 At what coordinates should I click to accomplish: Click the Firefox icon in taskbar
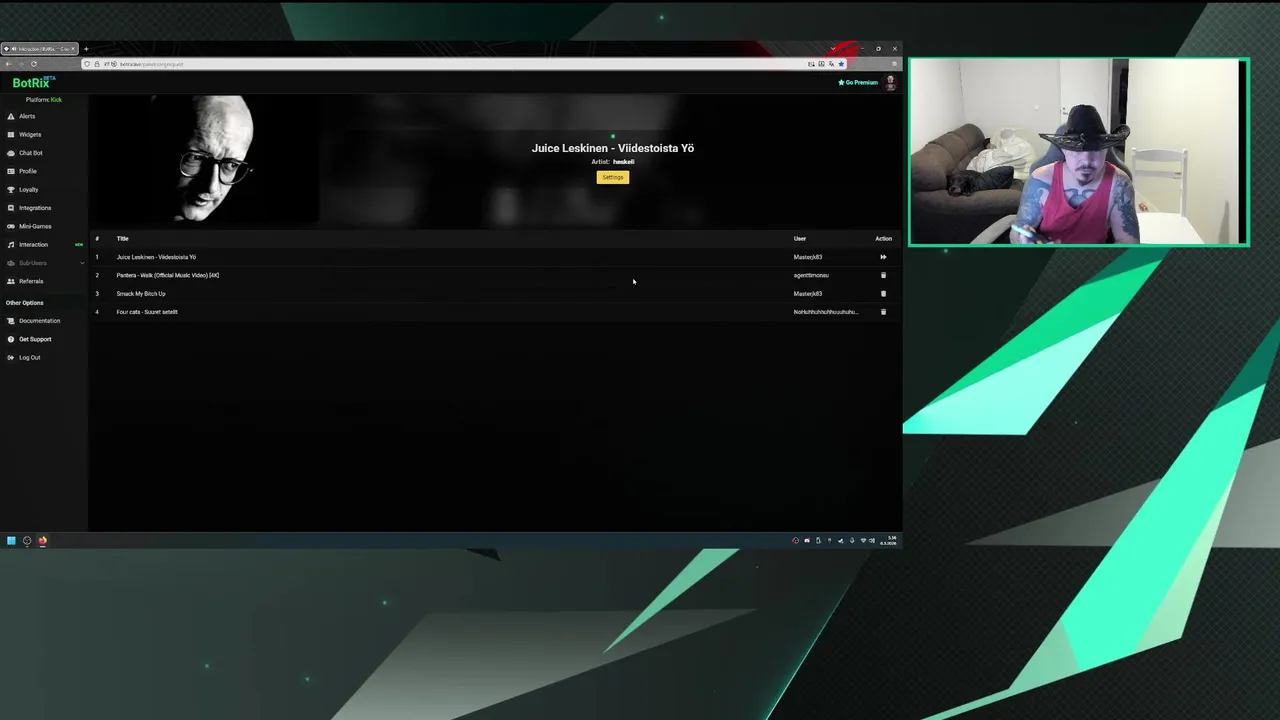tap(42, 541)
